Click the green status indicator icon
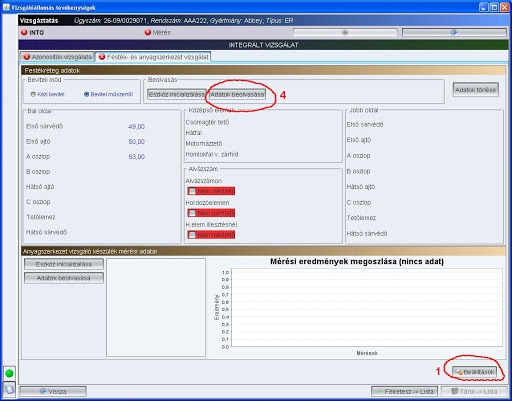The width and height of the screenshot is (512, 401). tap(9, 373)
